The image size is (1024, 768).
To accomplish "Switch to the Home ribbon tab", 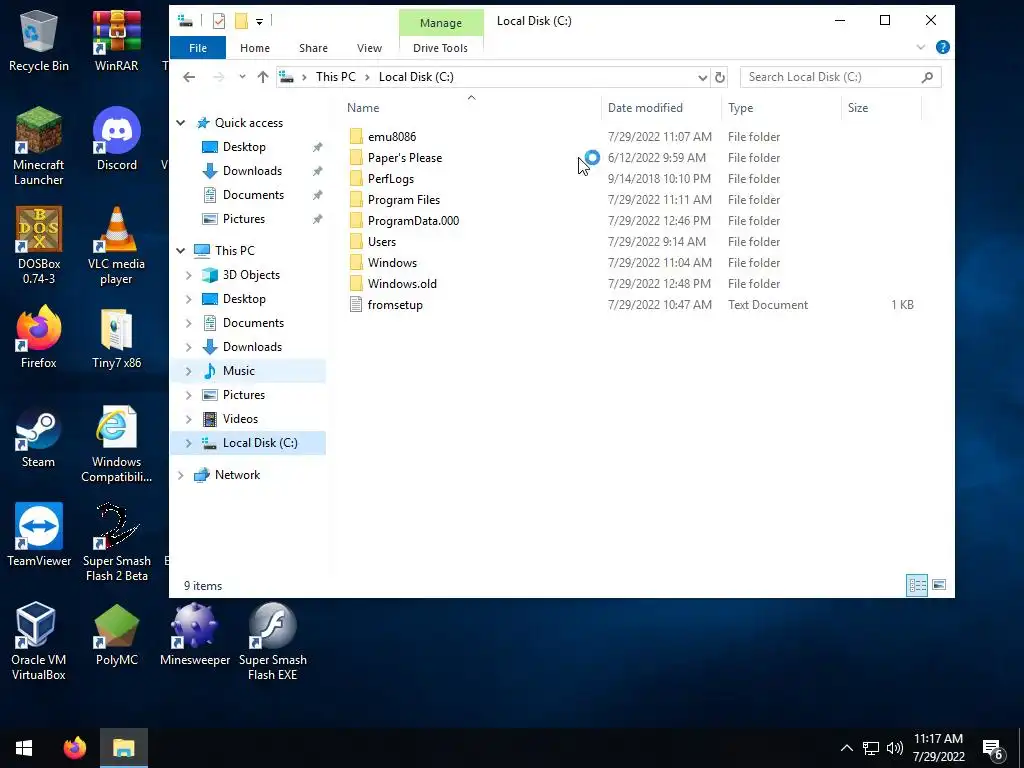I will pos(255,48).
